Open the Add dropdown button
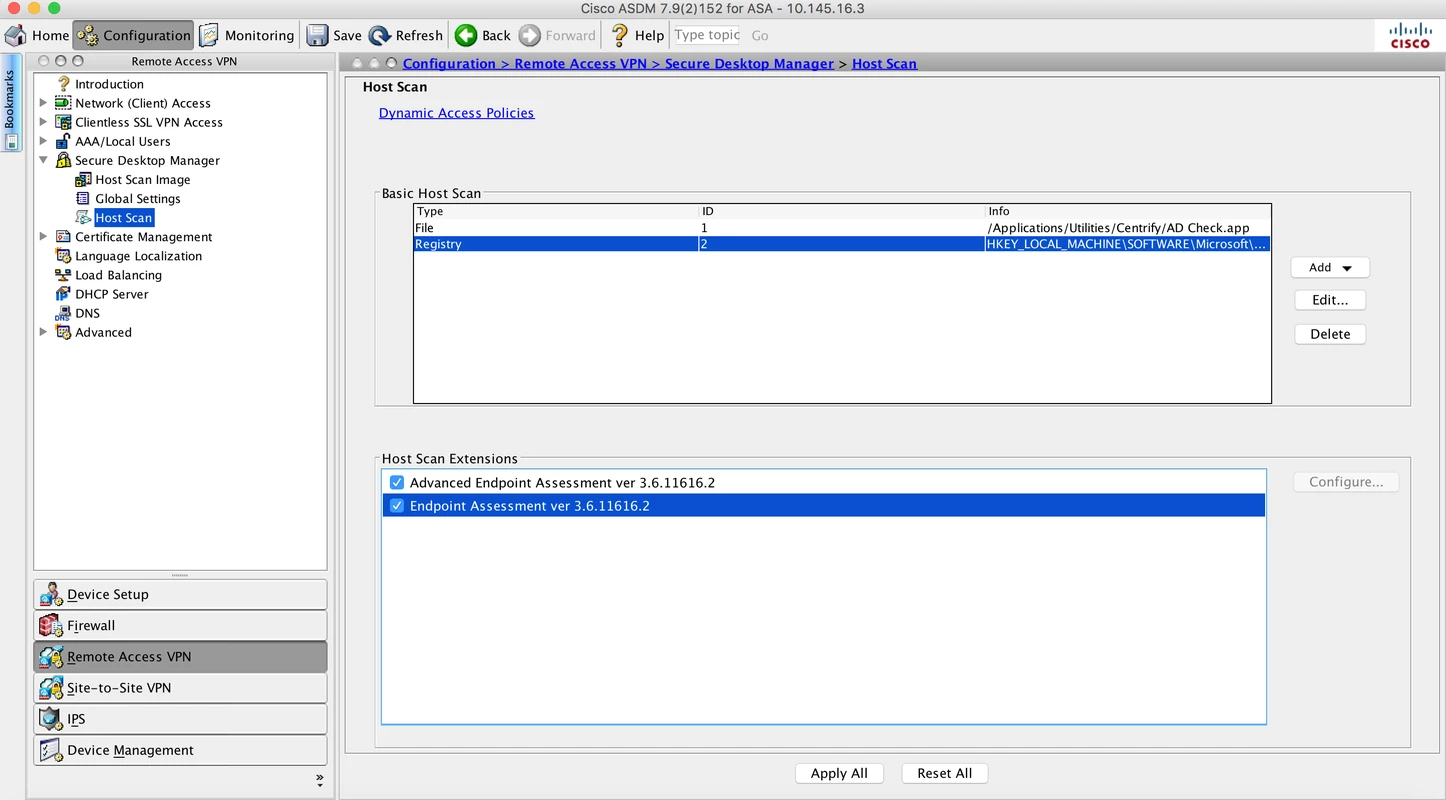 tap(1330, 267)
